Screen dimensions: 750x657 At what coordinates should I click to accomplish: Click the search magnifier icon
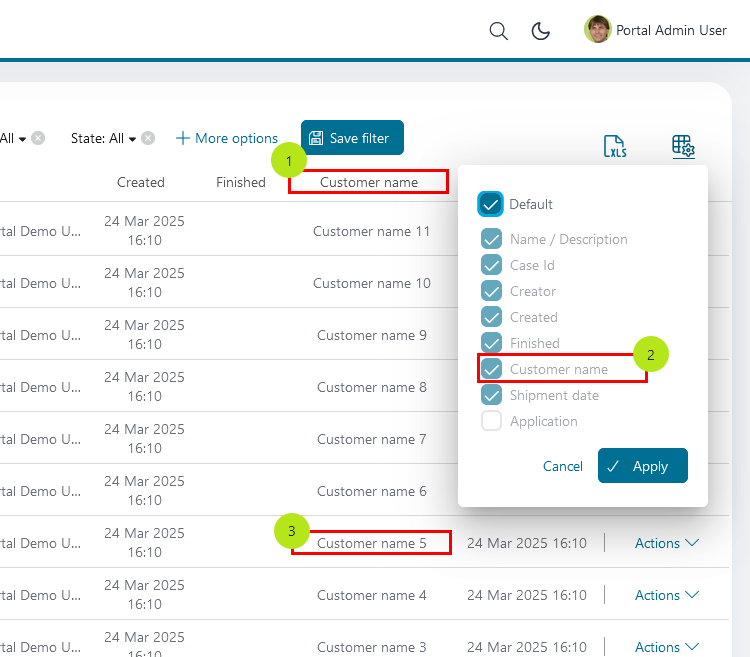(x=498, y=31)
